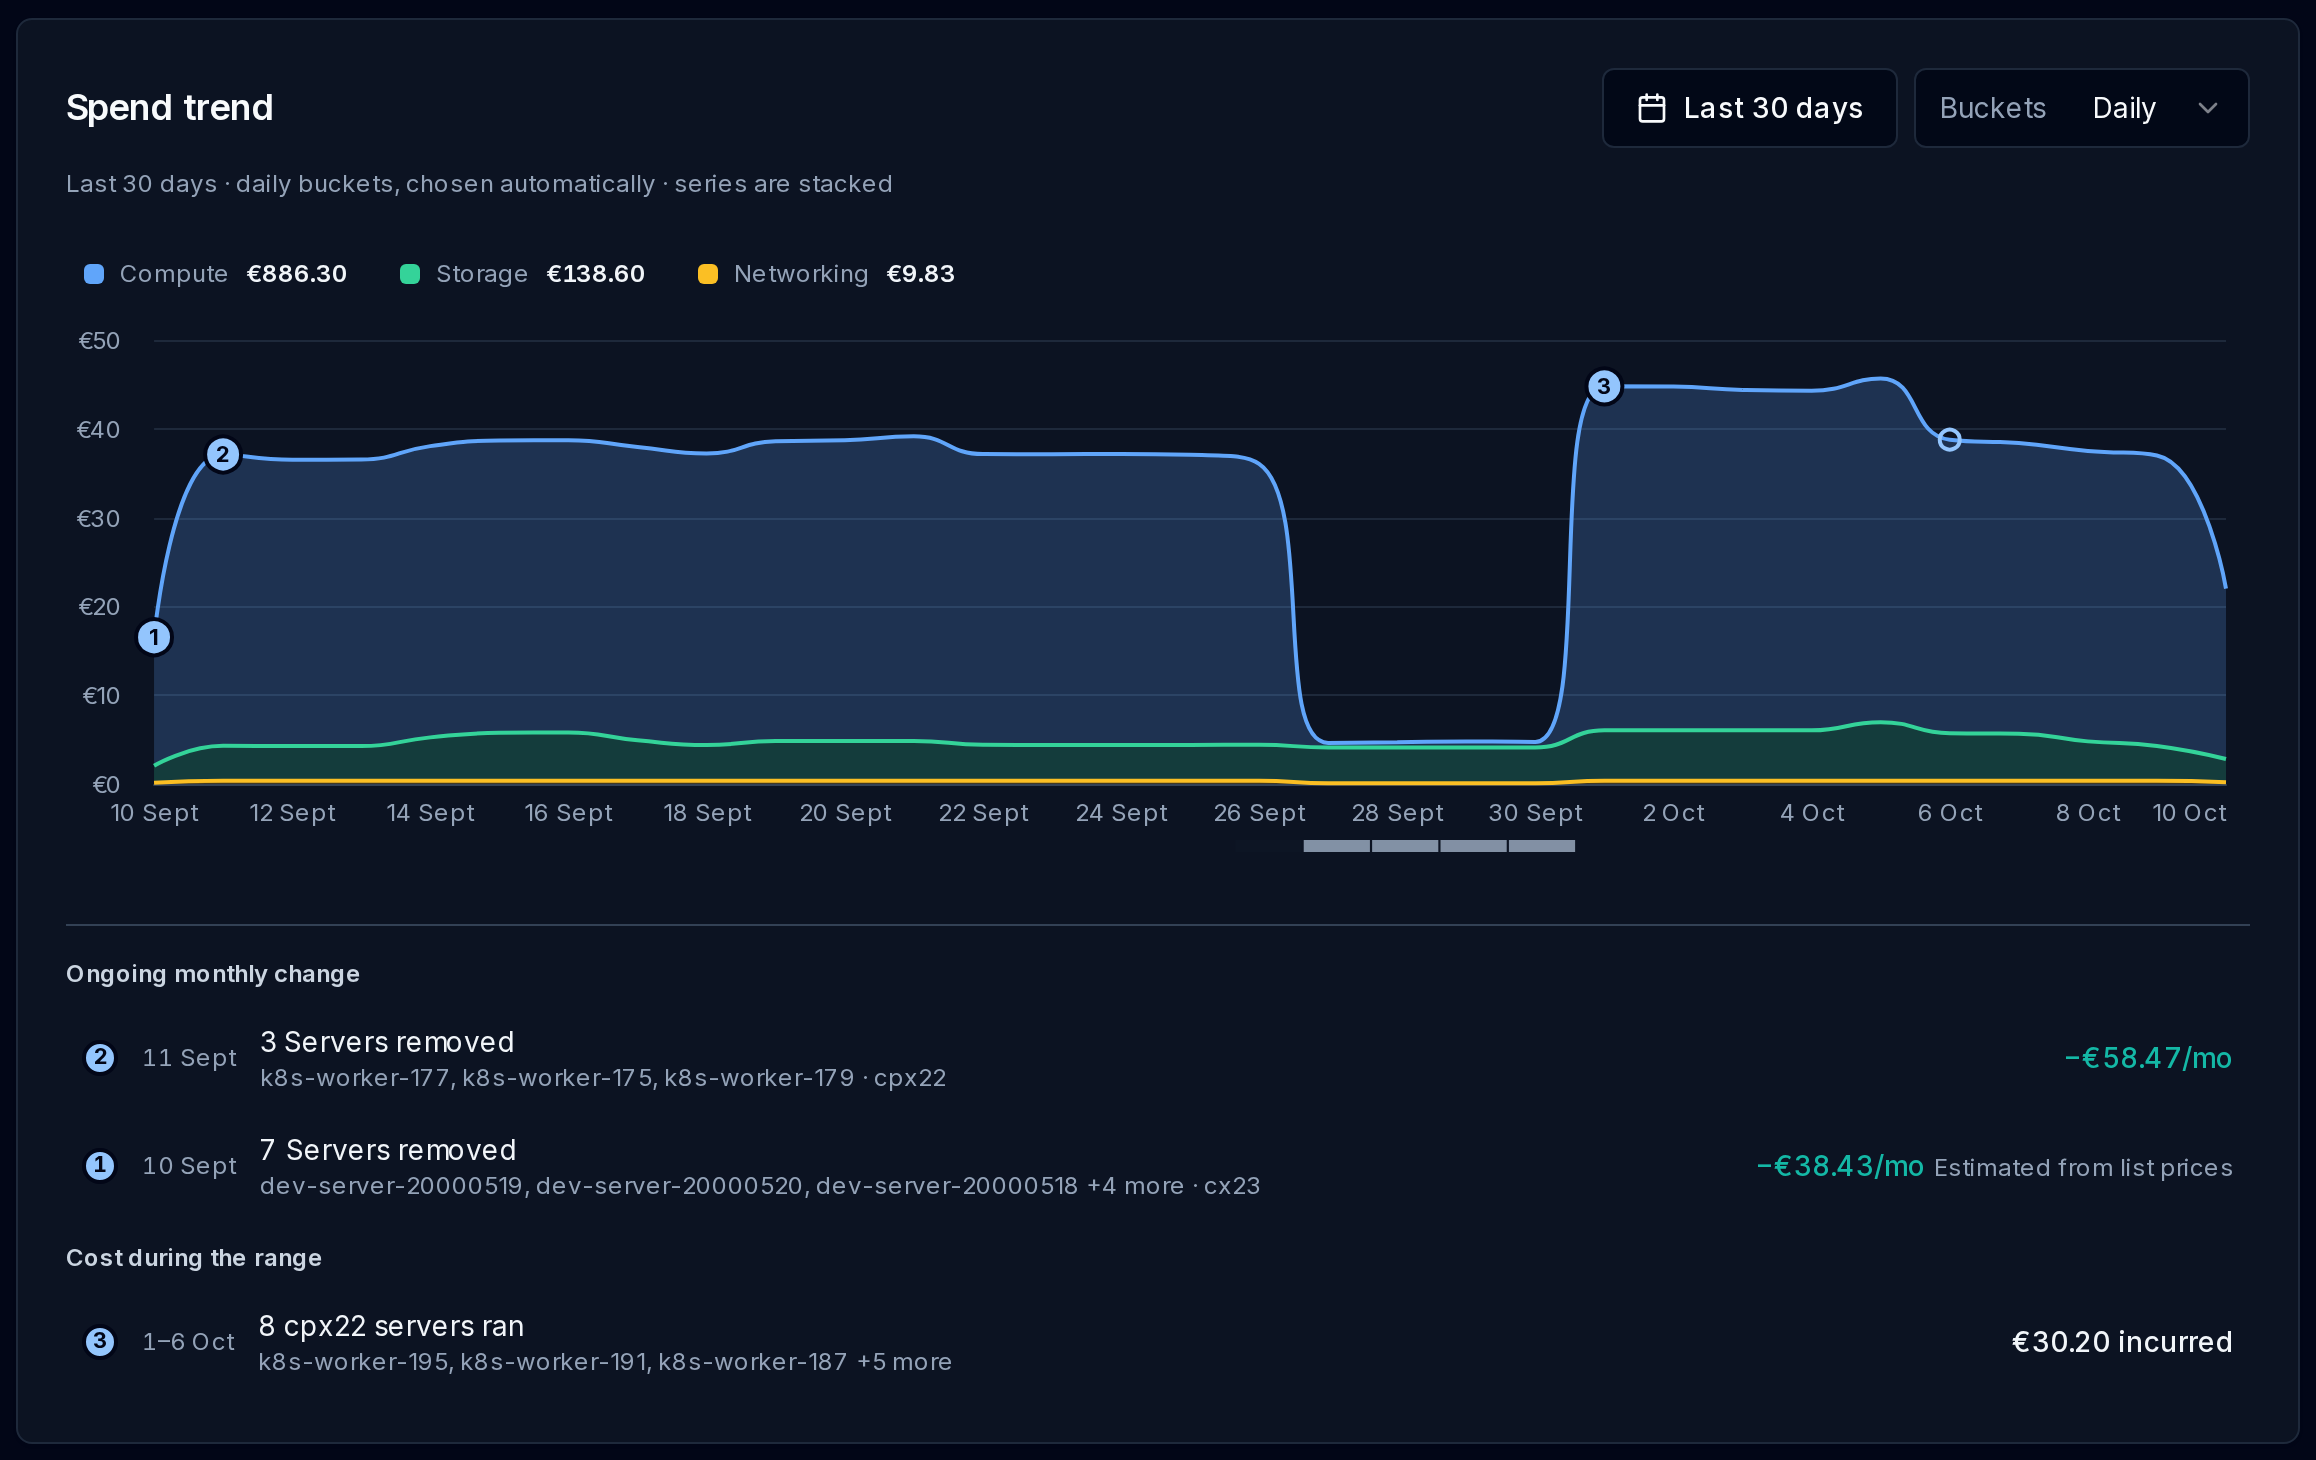
Task: Click the Estimated from list prices note
Action: 2083,1168
